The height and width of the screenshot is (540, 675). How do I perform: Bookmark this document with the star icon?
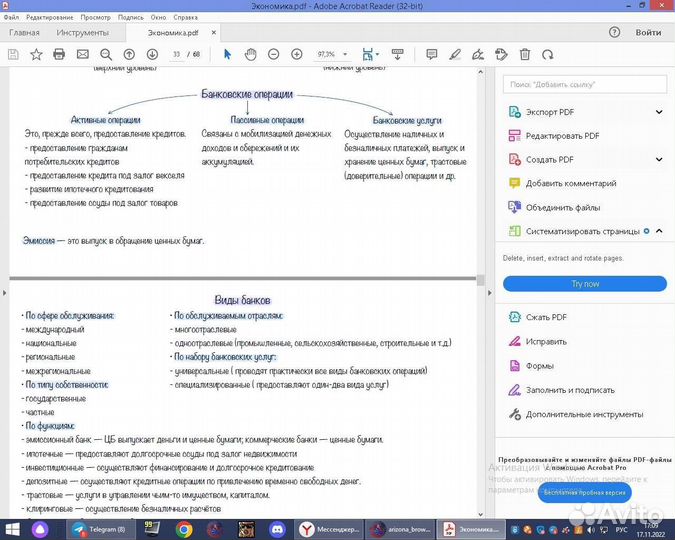tap(36, 54)
